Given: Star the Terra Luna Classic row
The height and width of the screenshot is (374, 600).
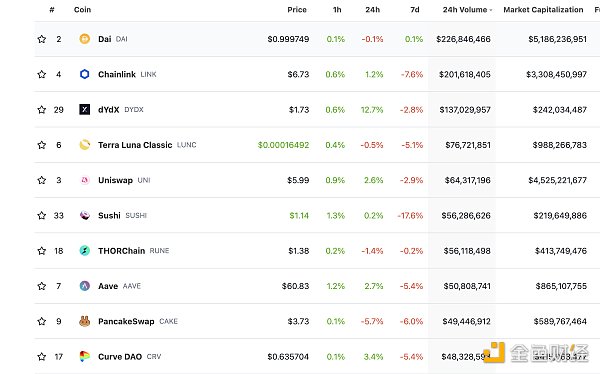Looking at the screenshot, I should pos(42,145).
